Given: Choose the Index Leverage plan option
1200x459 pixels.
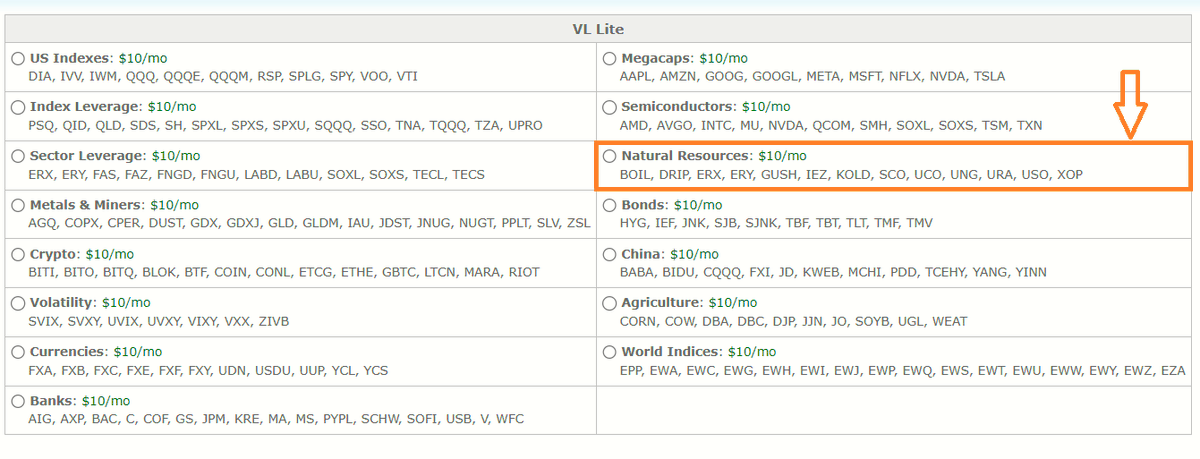Looking at the screenshot, I should (x=18, y=107).
